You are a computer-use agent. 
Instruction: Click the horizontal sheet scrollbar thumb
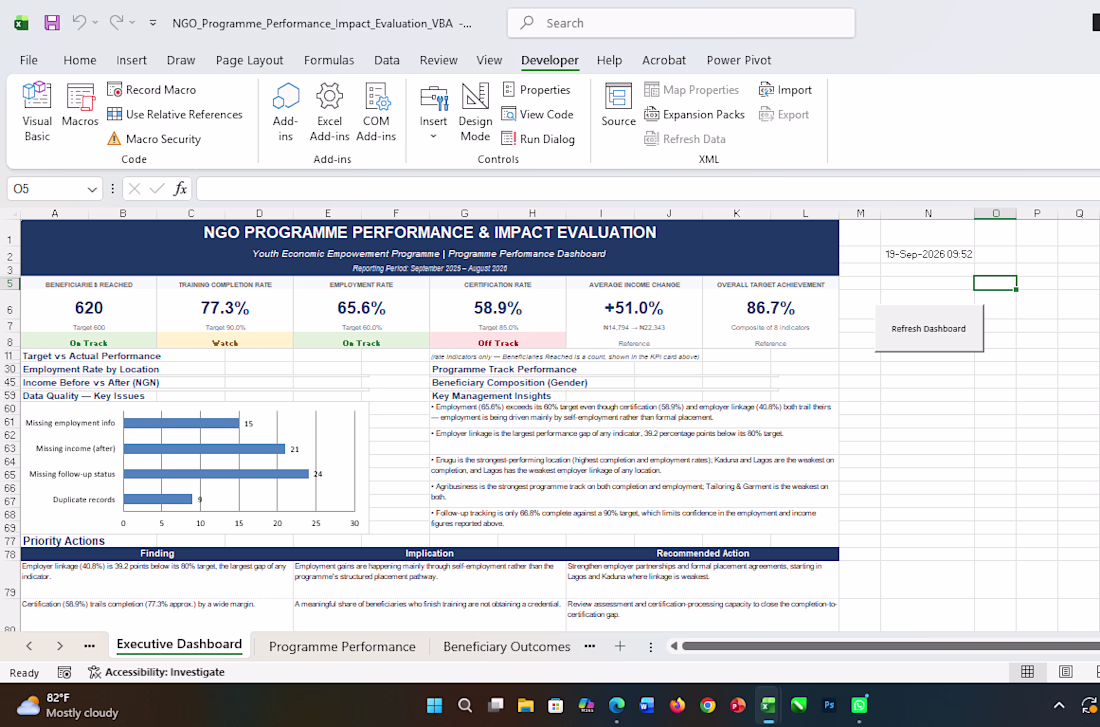(890, 646)
